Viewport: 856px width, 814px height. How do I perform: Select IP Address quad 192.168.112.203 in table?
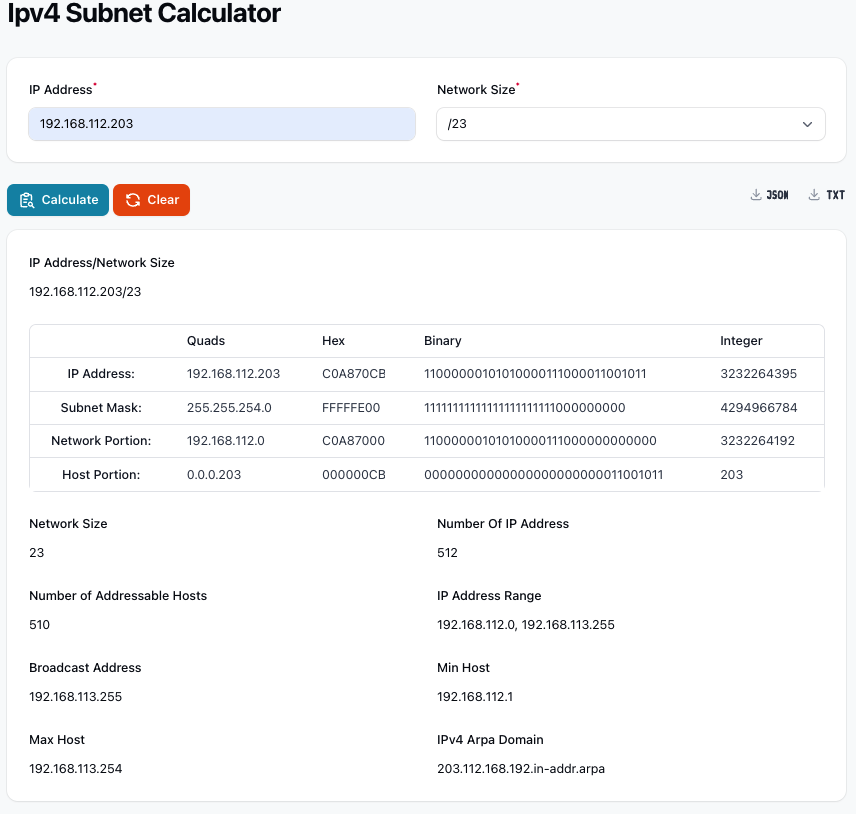[233, 374]
